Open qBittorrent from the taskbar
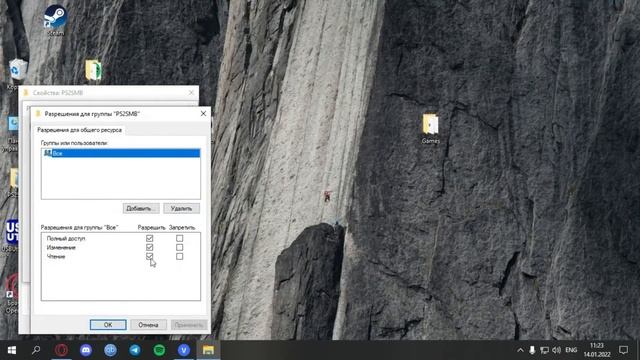Image resolution: width=640 pixels, height=360 pixels. coord(110,350)
